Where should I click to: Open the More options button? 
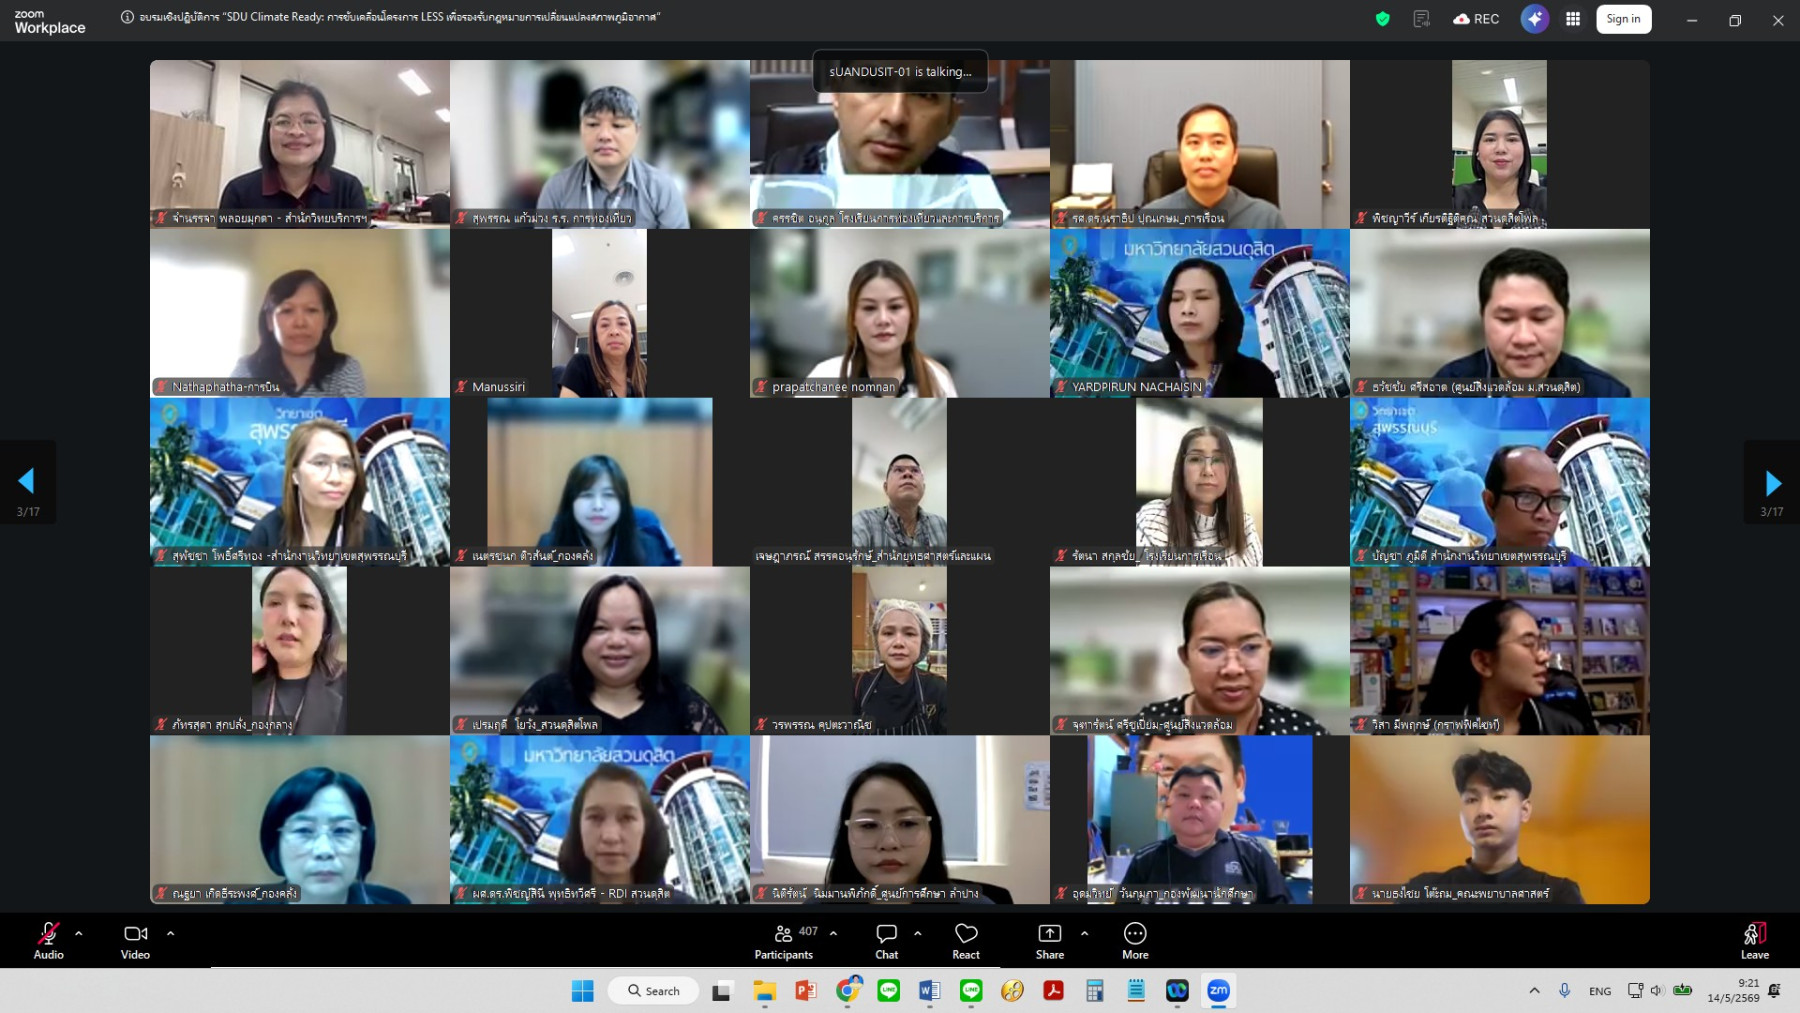1135,941
